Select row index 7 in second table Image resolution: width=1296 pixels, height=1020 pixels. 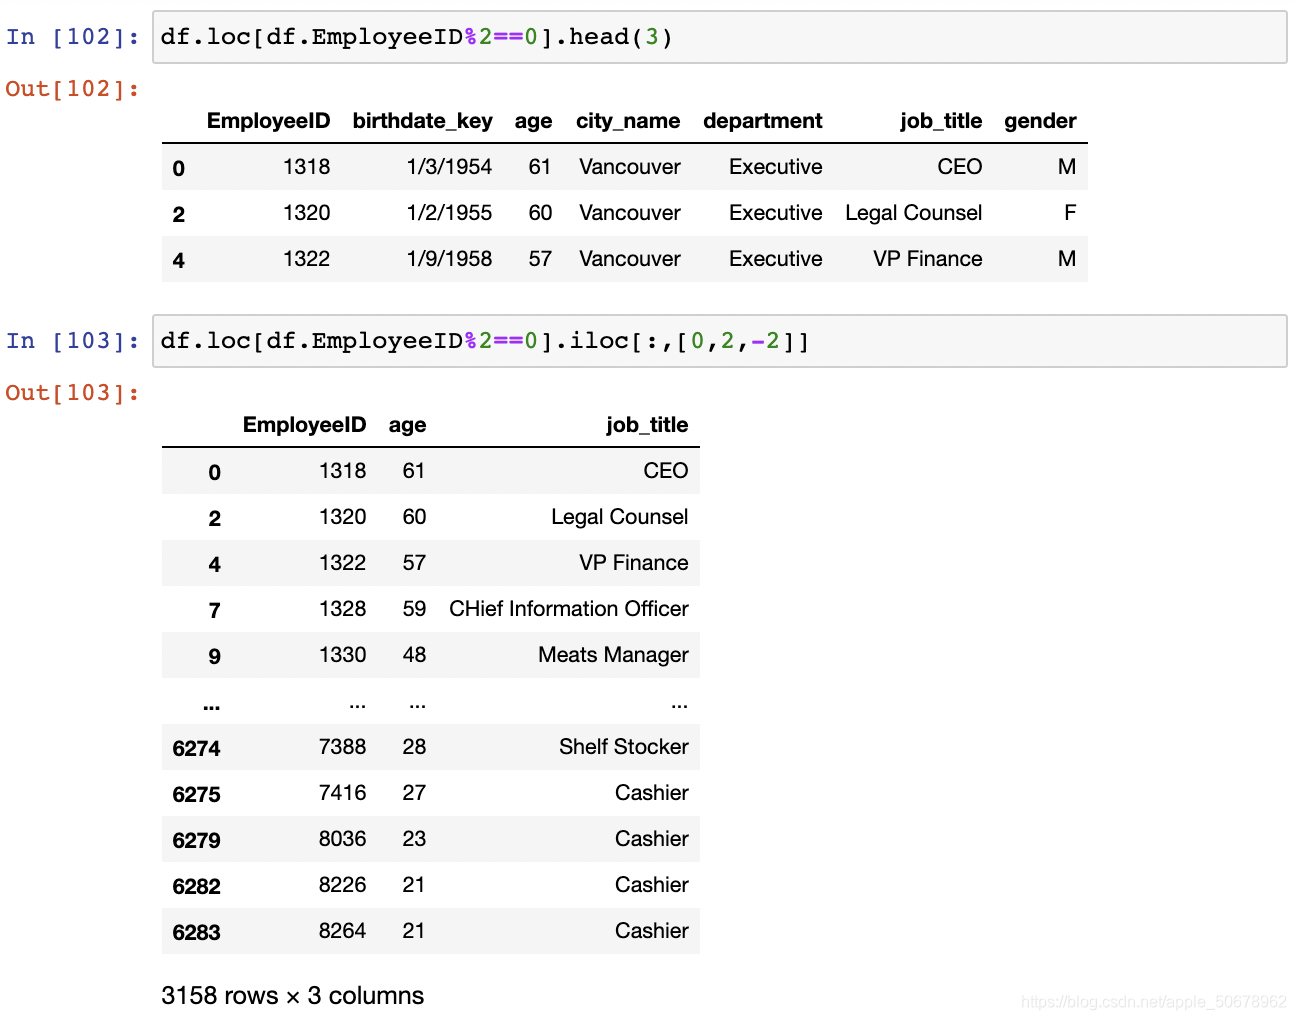pos(214,611)
